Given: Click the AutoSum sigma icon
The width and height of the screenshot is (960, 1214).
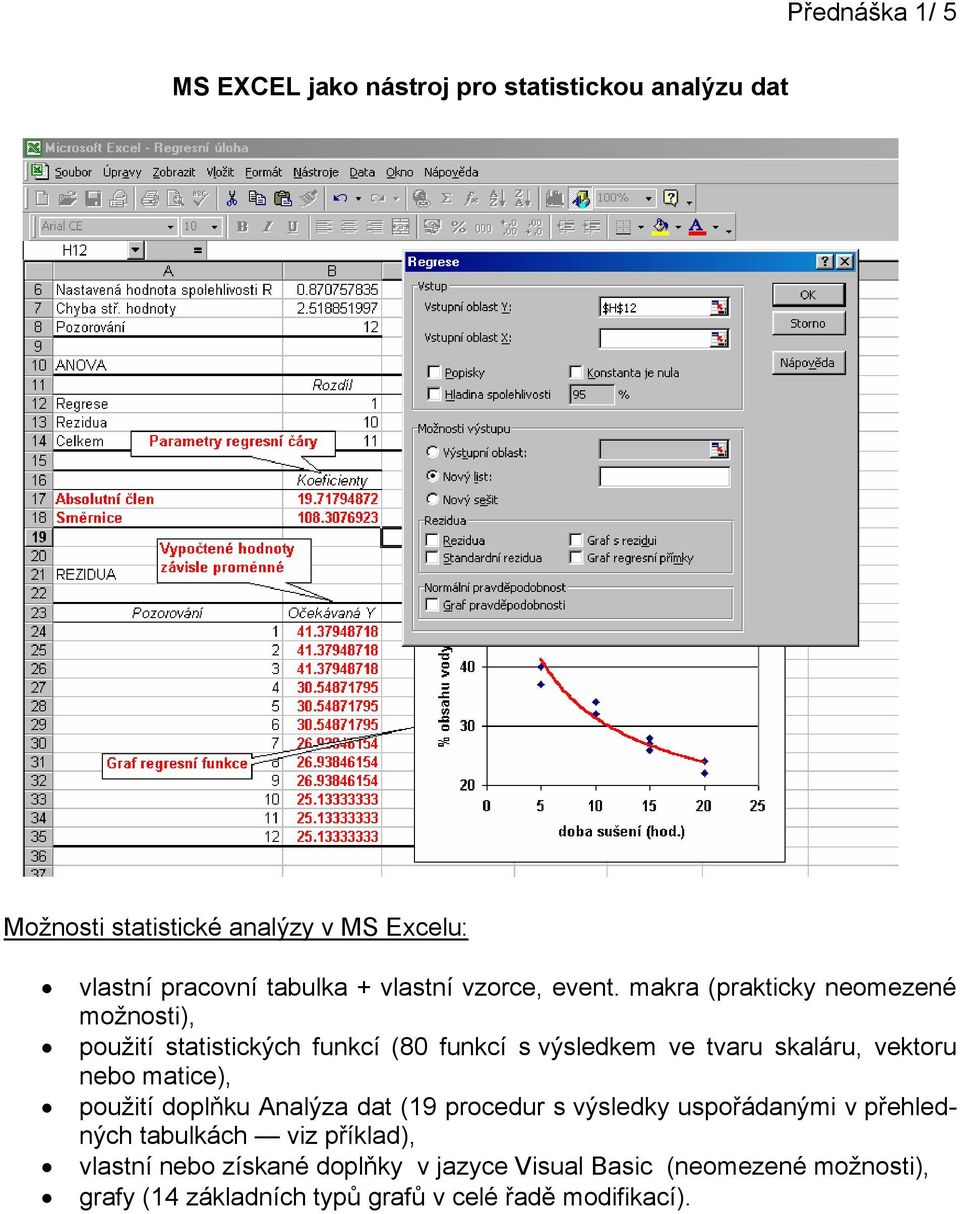Looking at the screenshot, I should click(446, 198).
